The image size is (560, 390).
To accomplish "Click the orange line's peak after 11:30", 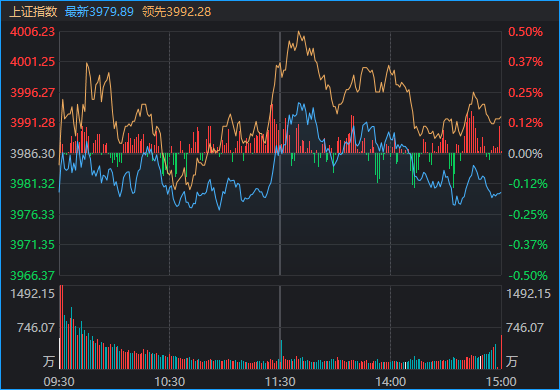I will [x=299, y=32].
